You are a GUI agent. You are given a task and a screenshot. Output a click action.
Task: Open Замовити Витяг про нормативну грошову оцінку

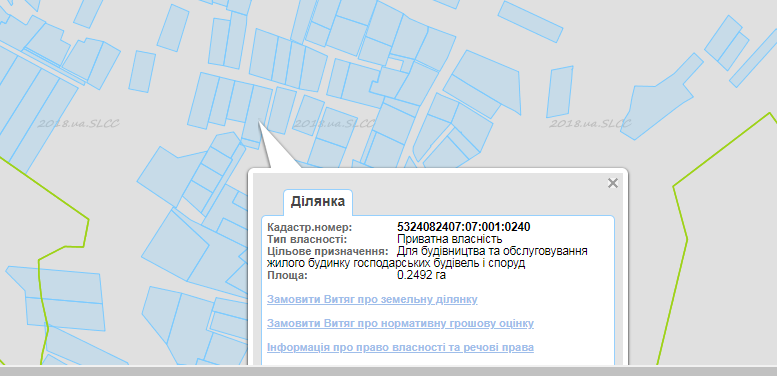pyautogui.click(x=400, y=323)
